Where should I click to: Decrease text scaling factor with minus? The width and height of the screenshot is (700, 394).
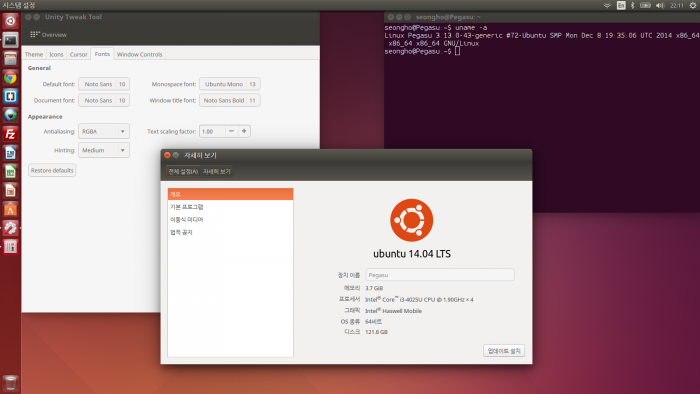(x=231, y=131)
